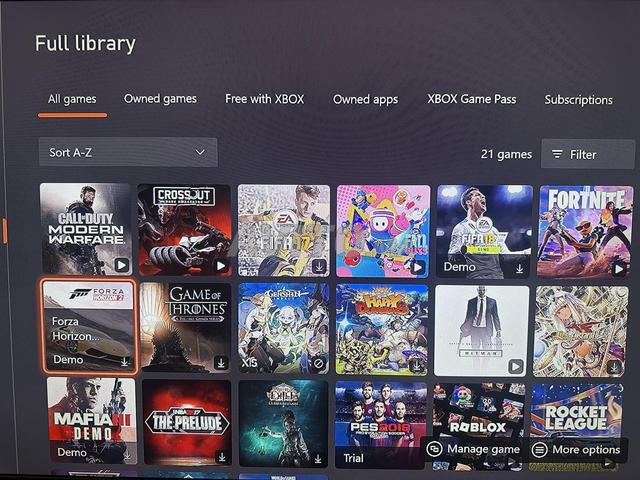
Task: Click play icon on Fall Guys tile
Action: (x=418, y=267)
